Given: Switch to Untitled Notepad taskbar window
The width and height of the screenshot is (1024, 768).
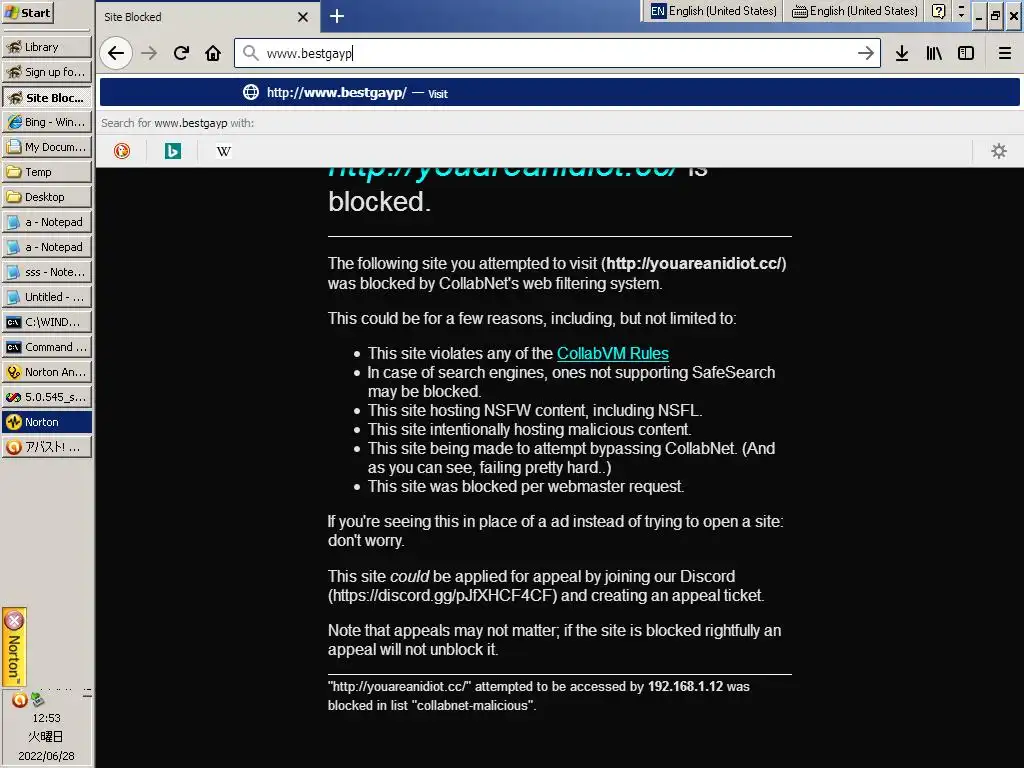Looking at the screenshot, I should (x=47, y=296).
